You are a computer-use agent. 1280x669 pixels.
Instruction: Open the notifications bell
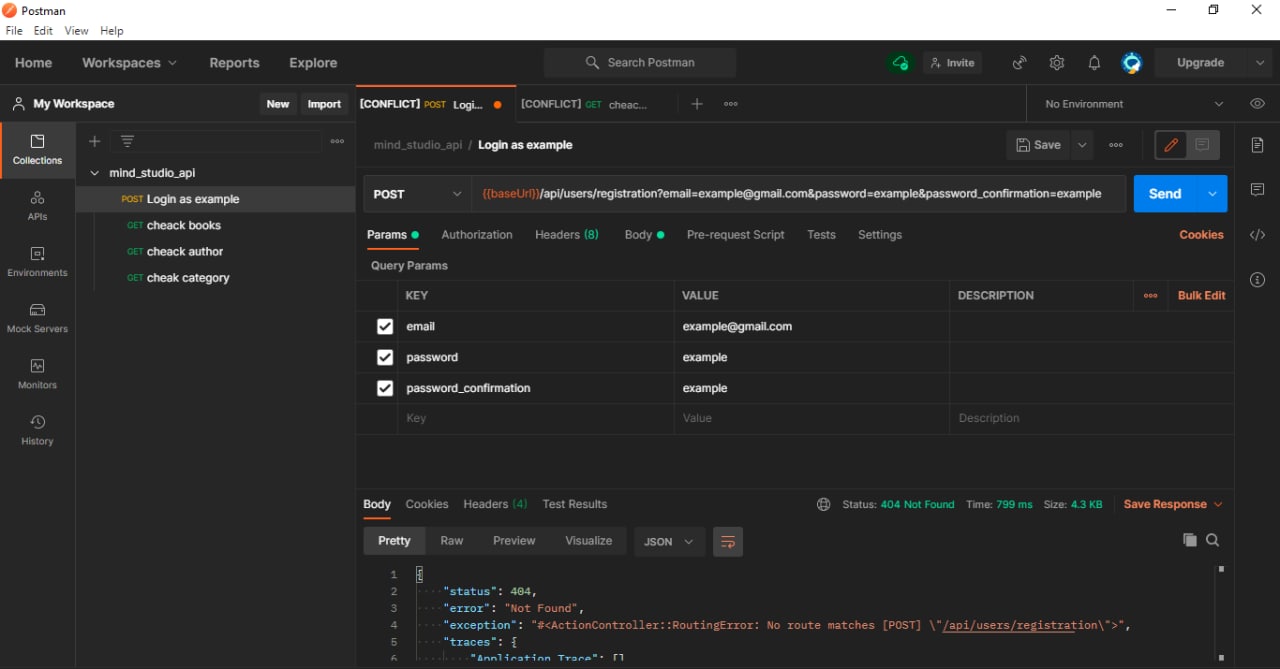pyautogui.click(x=1094, y=63)
